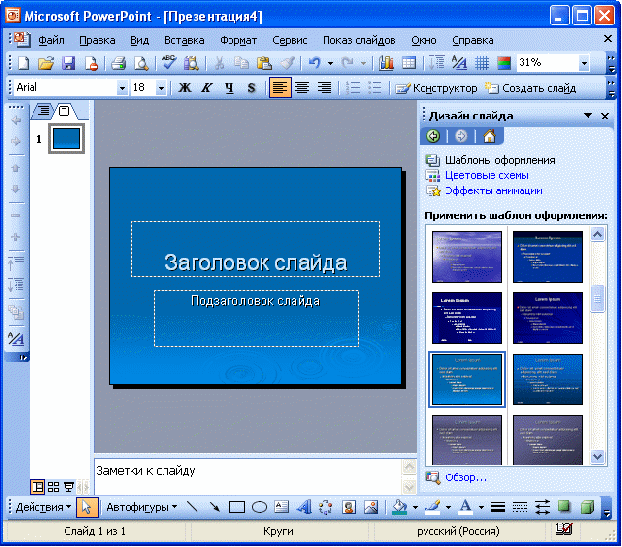Click the insert table icon
This screenshot has width=622, height=547.
pos(409,63)
